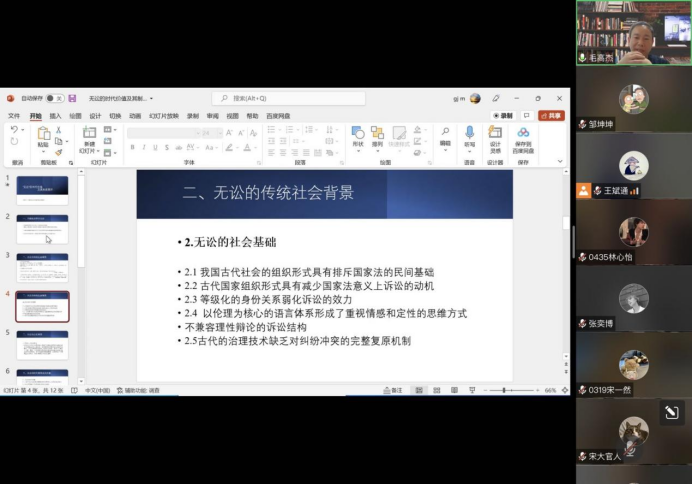Image resolution: width=693 pixels, height=484 pixels.
Task: Click the Dictate microphone icon
Action: 469,133
